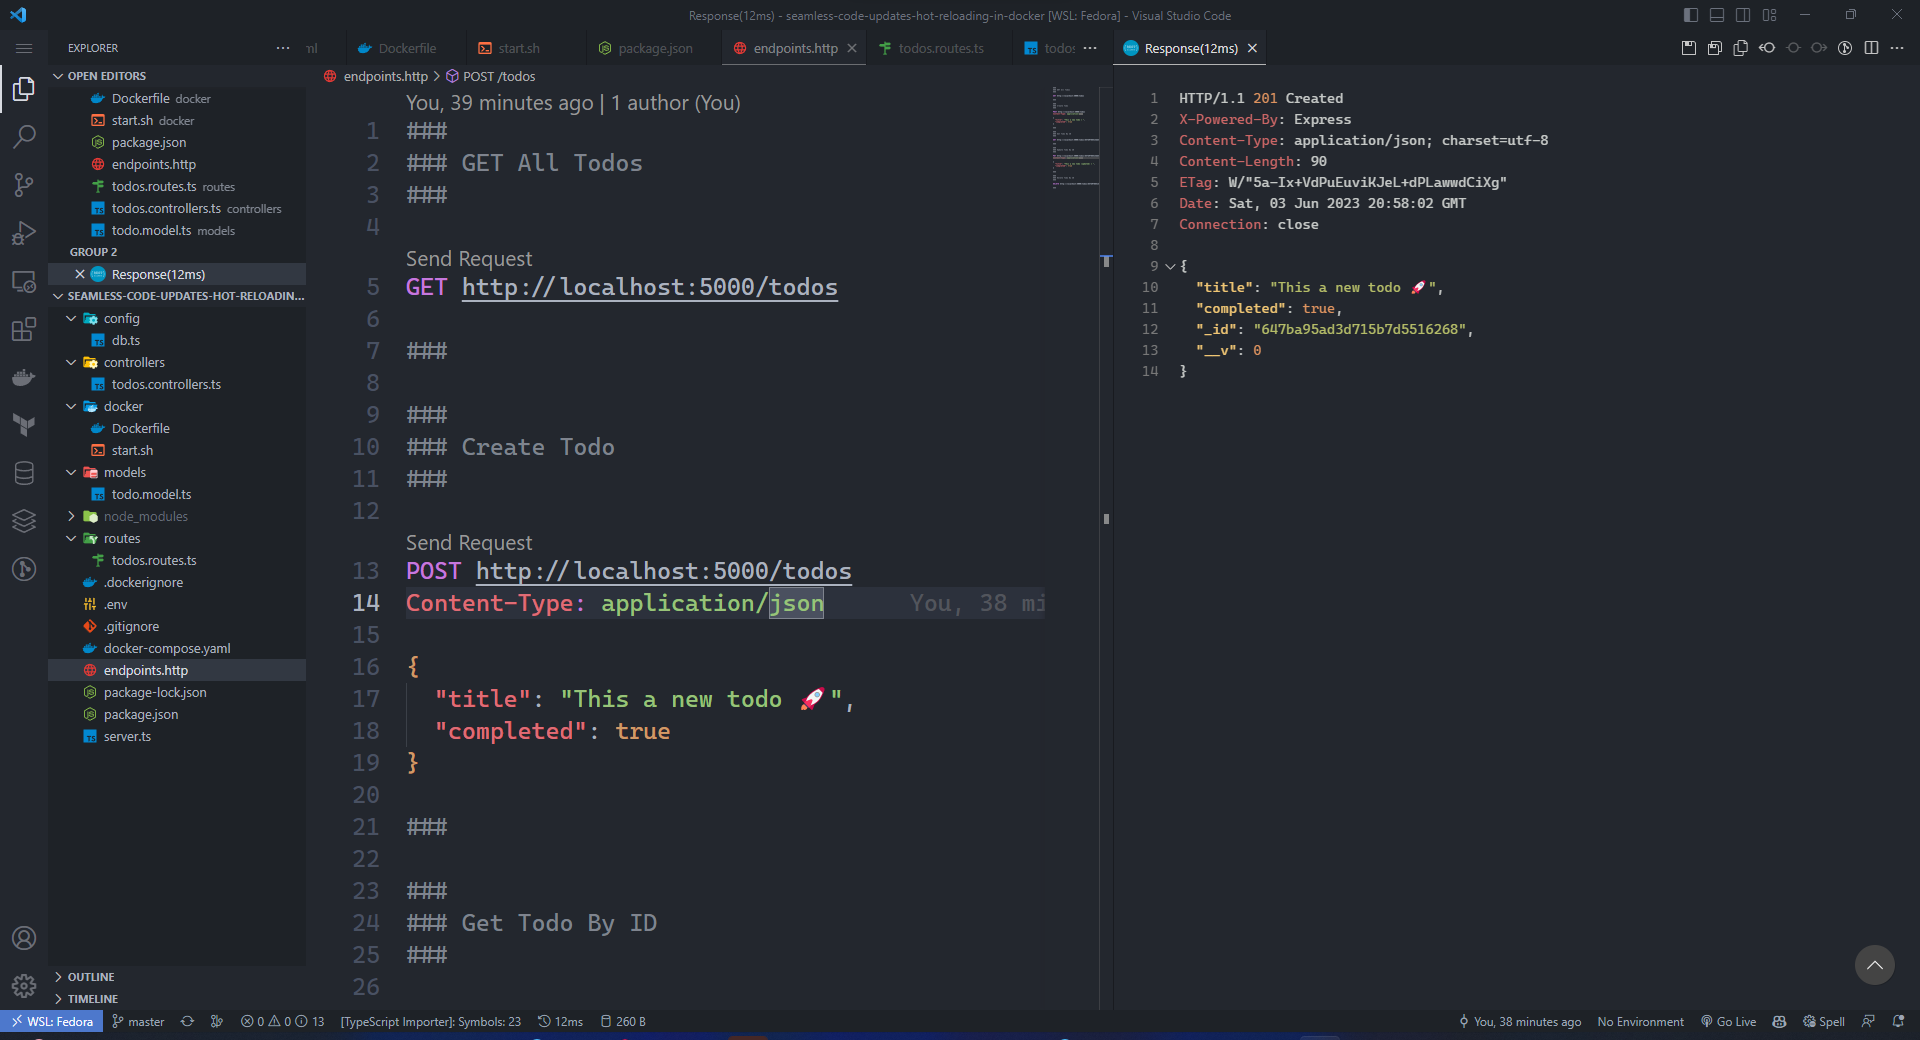The width and height of the screenshot is (1920, 1040).
Task: Save the response using the save icon
Action: (1689, 48)
